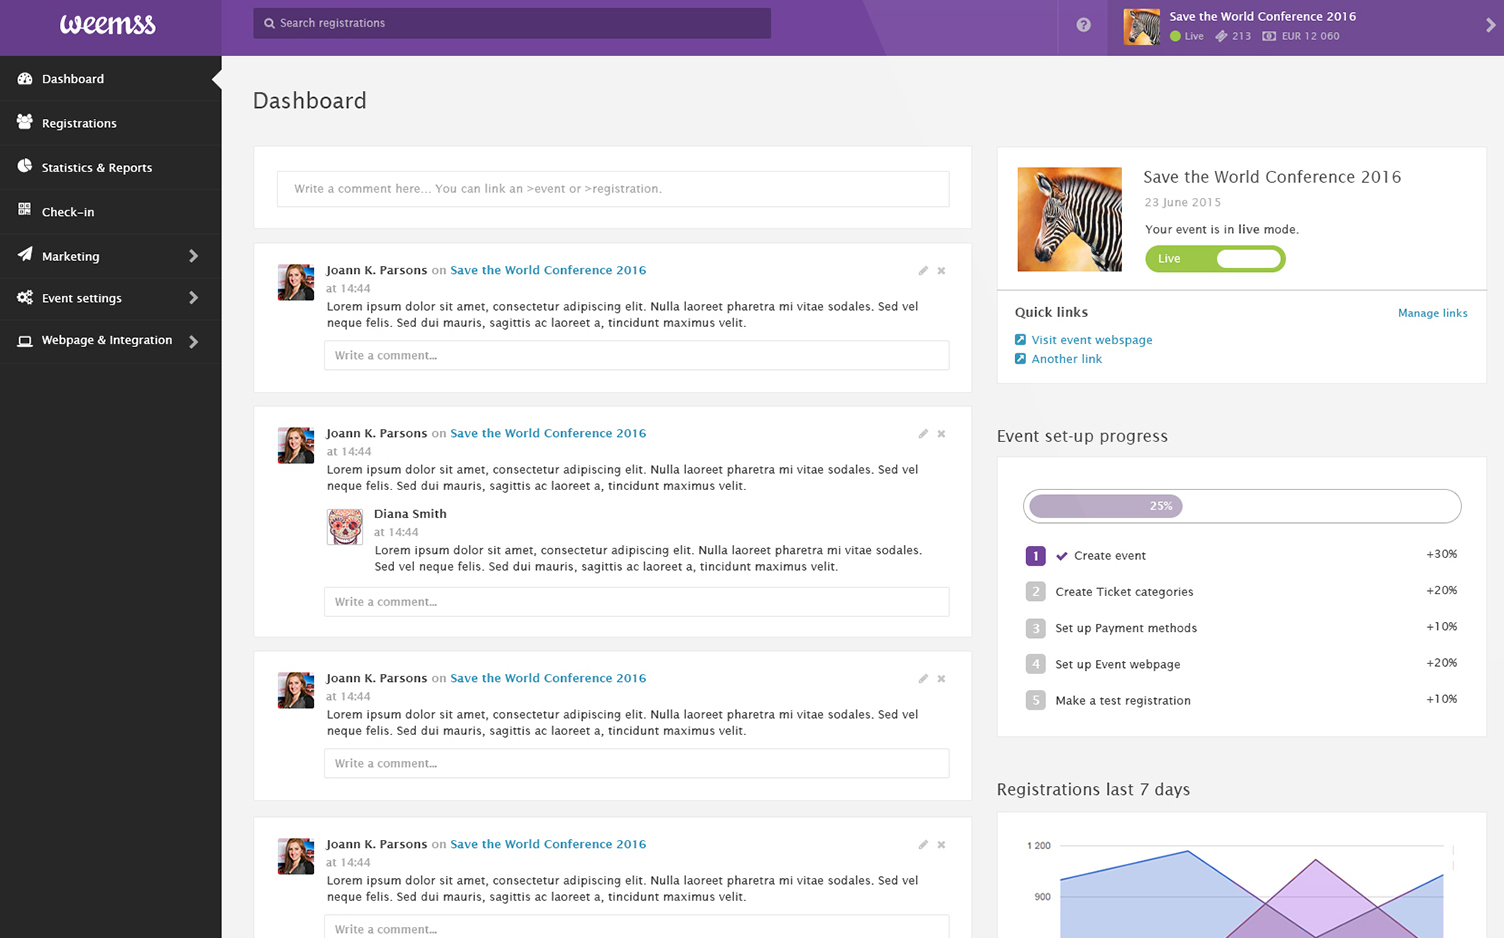Screen dimensions: 1504x938
Task: Expand the Webpage & Integration submenu
Action: pos(193,342)
